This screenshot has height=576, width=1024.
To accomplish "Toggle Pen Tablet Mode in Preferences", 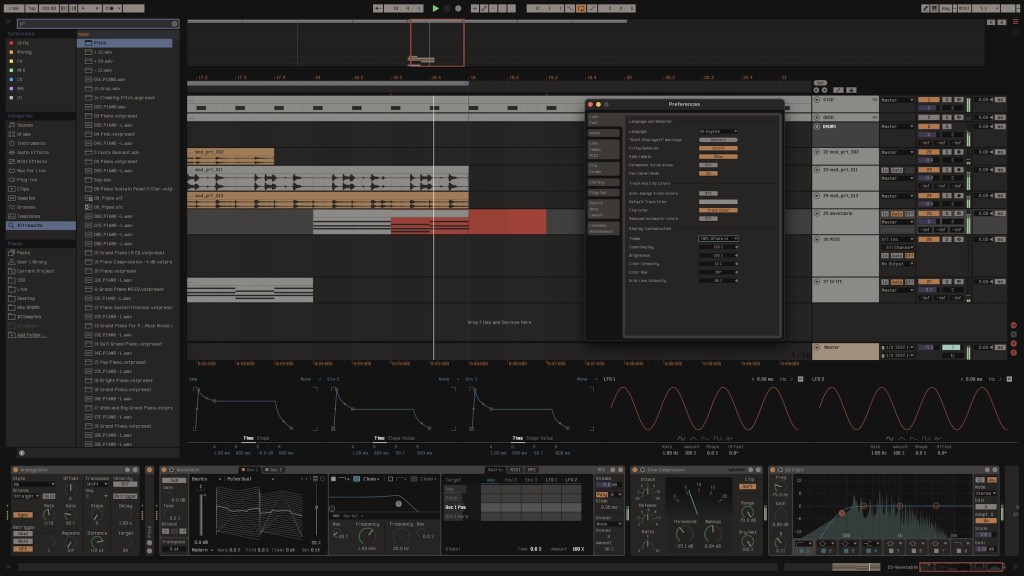I will click(x=708, y=172).
